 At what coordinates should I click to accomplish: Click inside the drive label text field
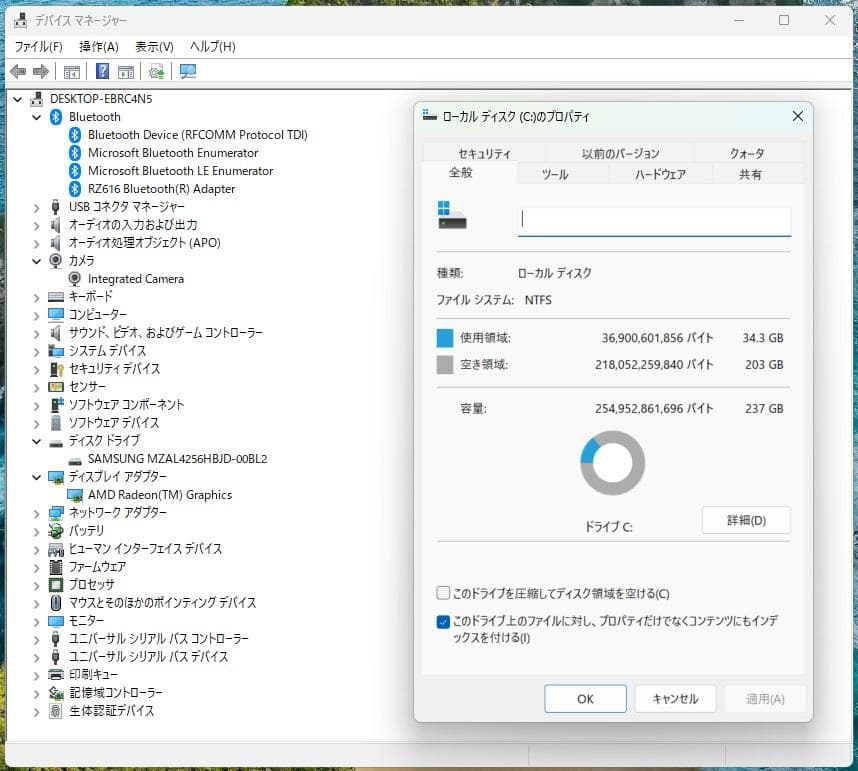[x=655, y=220]
